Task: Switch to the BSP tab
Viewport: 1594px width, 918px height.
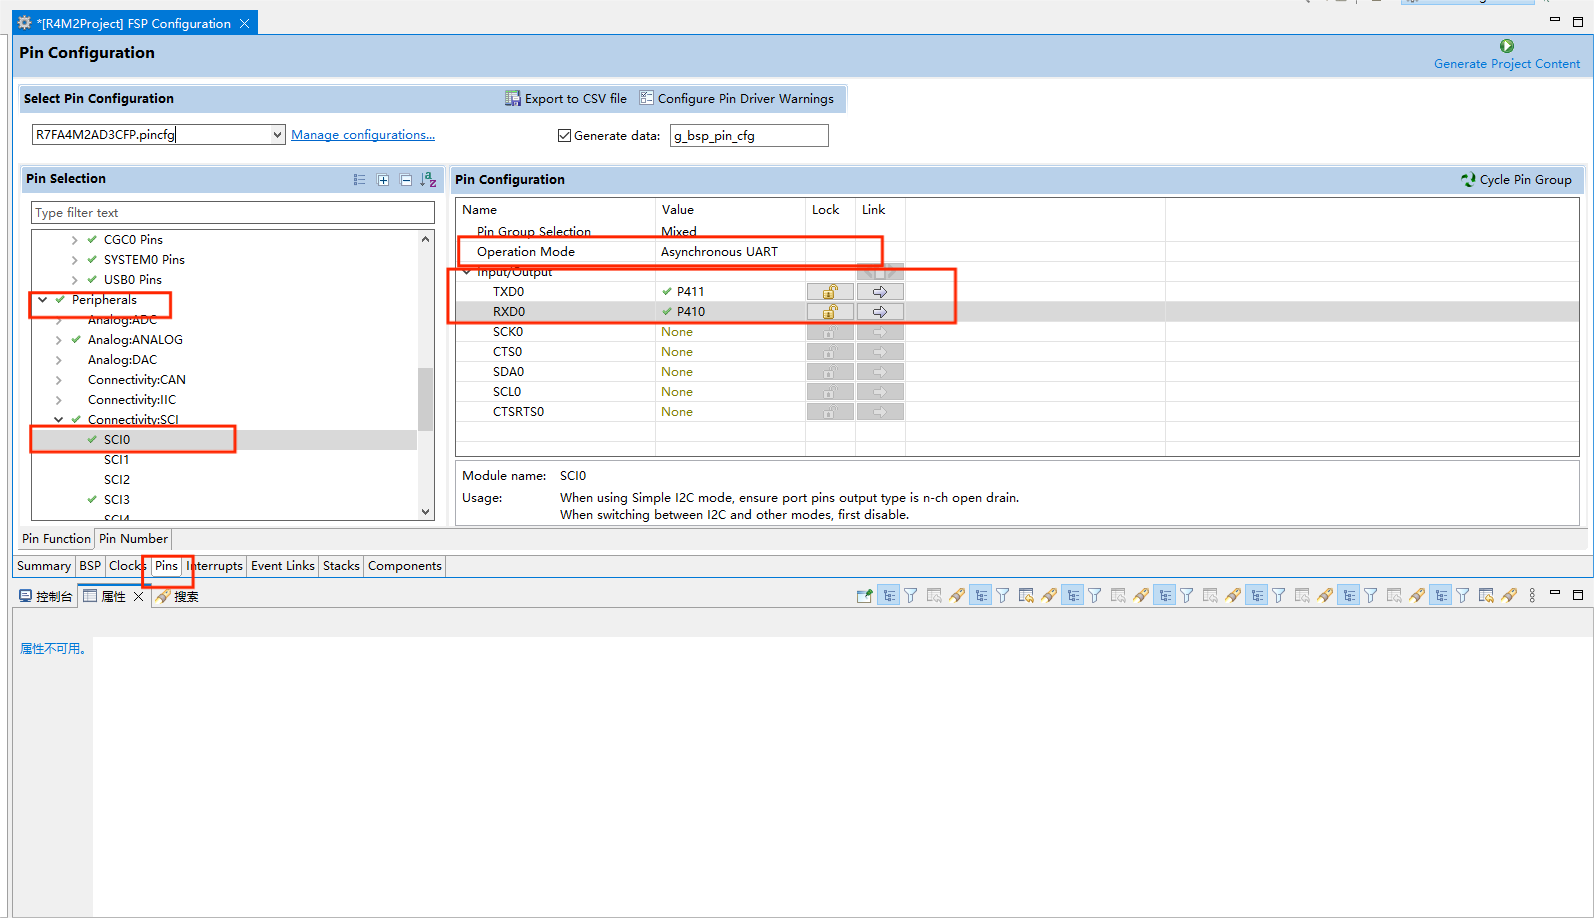Action: (90, 566)
